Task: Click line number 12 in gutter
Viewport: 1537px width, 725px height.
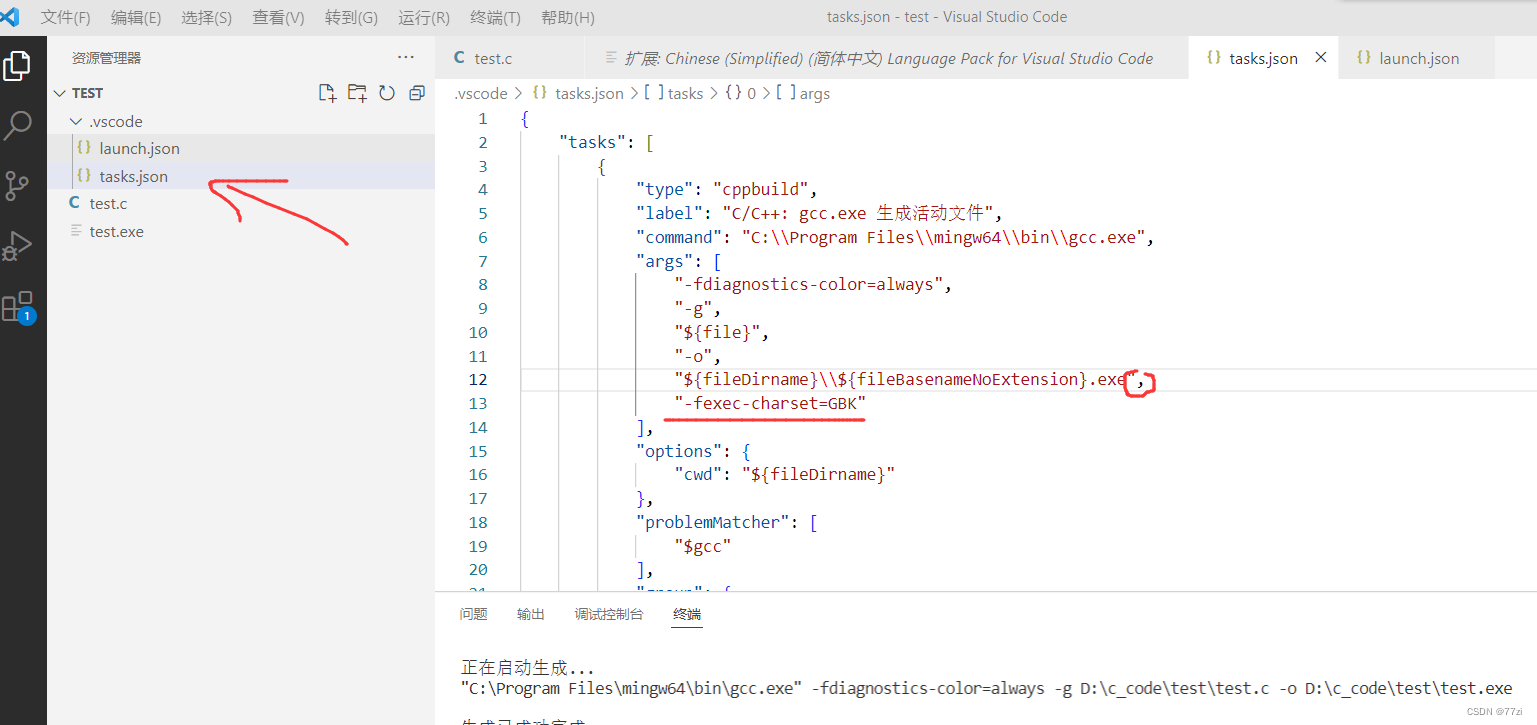Action: [478, 380]
